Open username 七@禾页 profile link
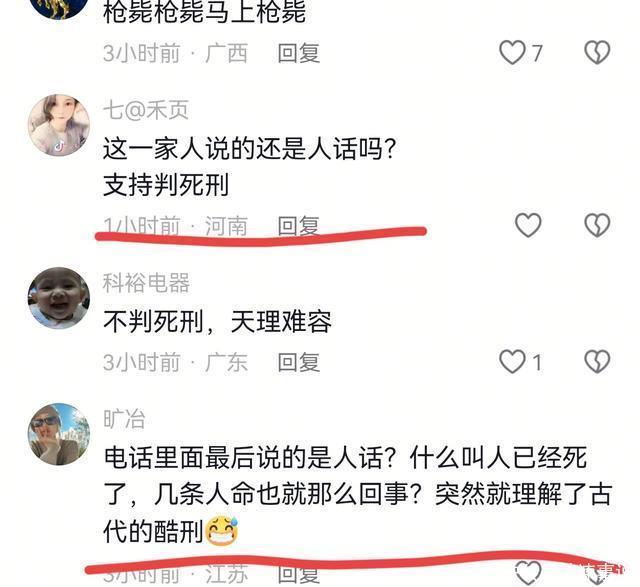Image resolution: width=640 pixels, height=587 pixels. click(146, 110)
